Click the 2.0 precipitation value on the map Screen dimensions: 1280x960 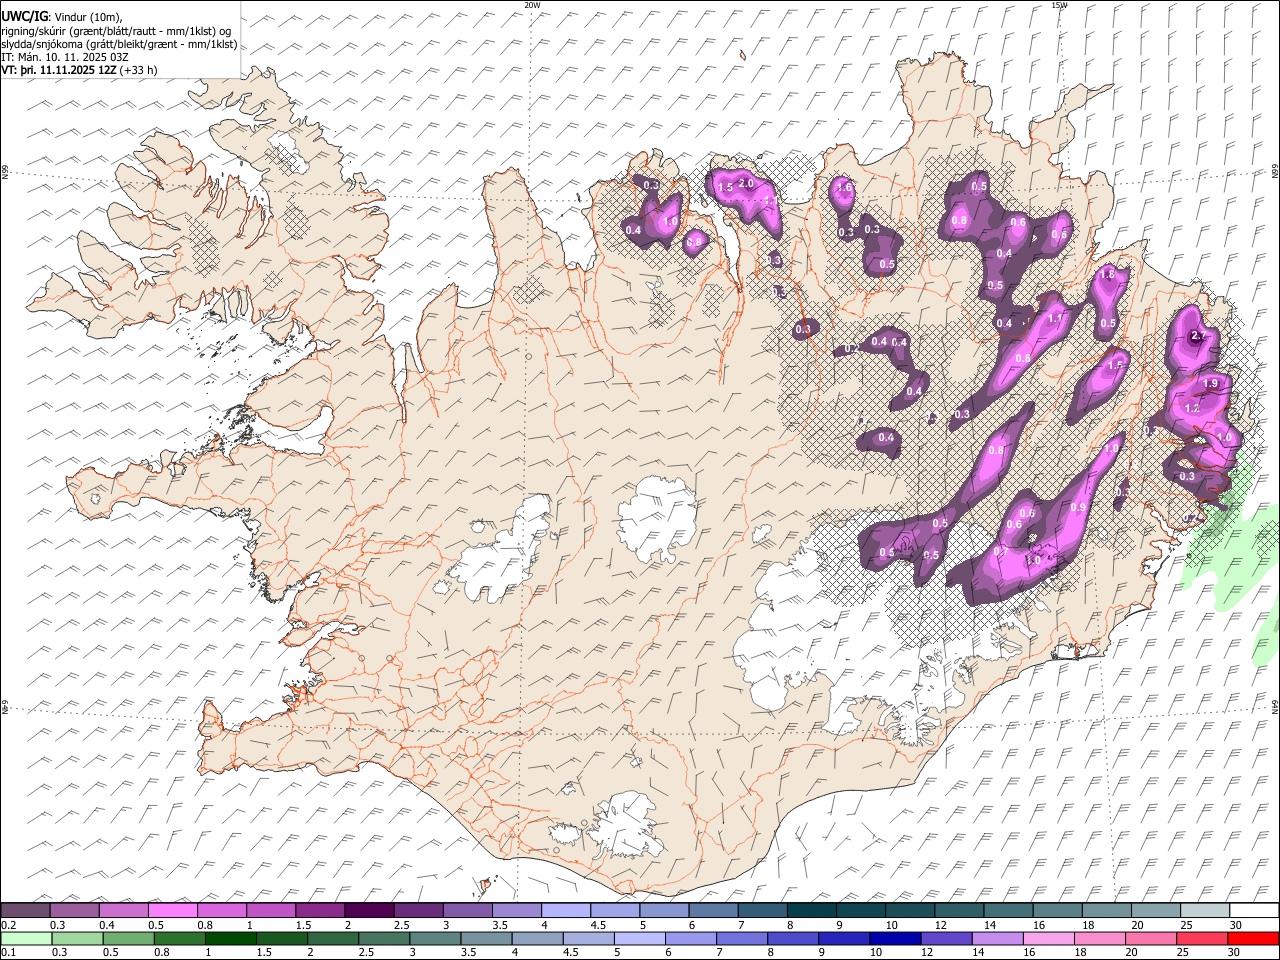point(746,183)
